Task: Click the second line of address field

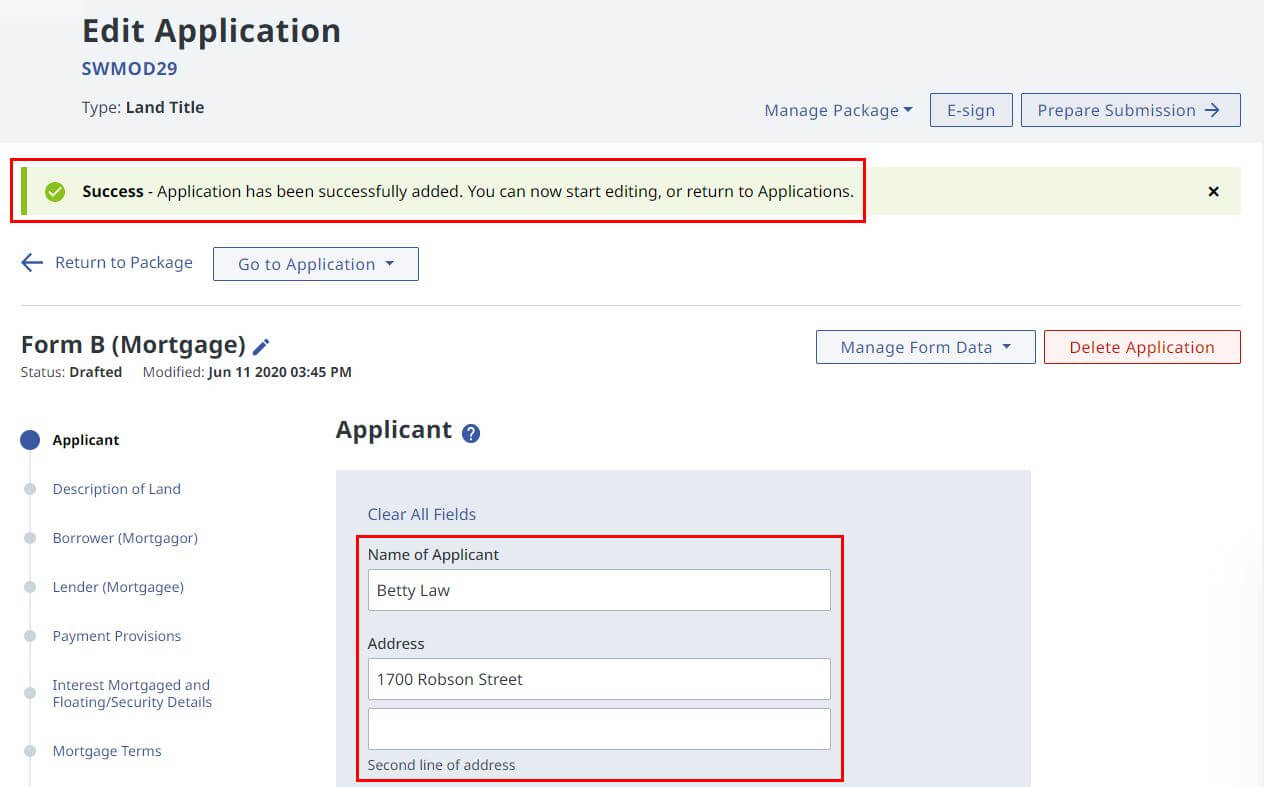Action: (x=599, y=729)
